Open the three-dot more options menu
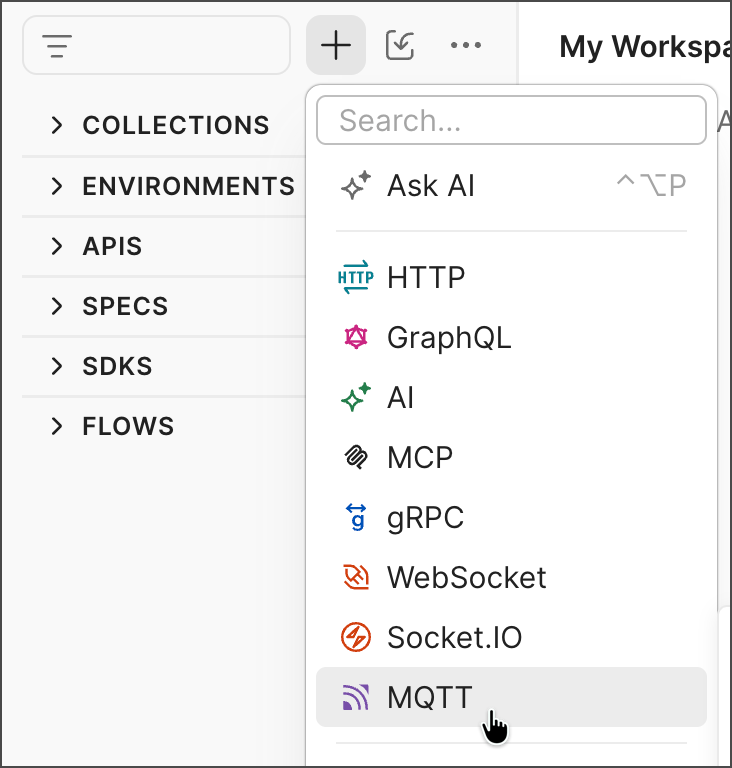Viewport: 732px width, 768px height. click(465, 45)
